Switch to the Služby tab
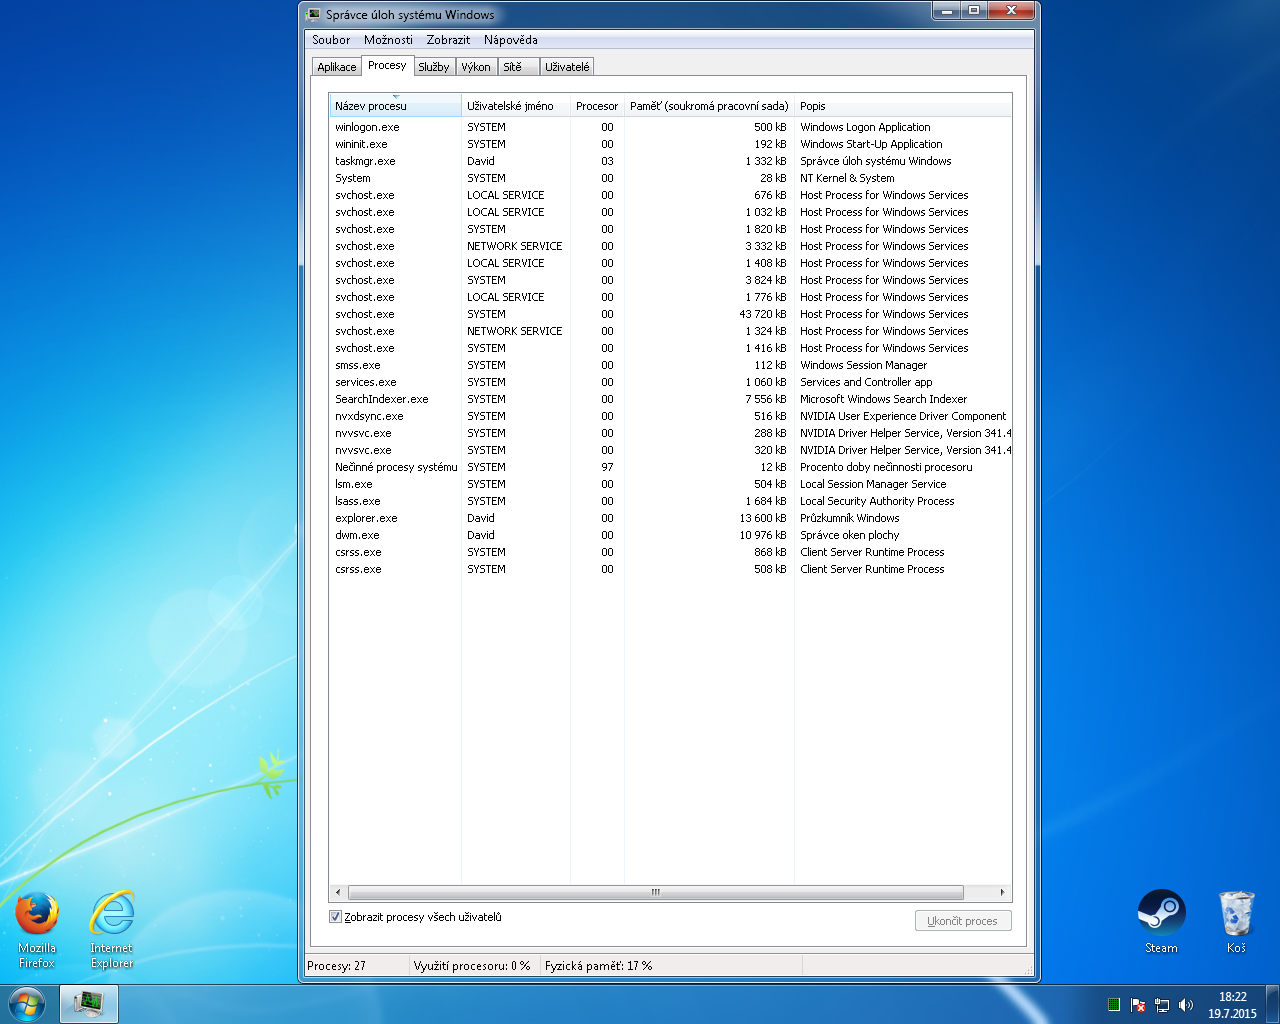 (434, 67)
